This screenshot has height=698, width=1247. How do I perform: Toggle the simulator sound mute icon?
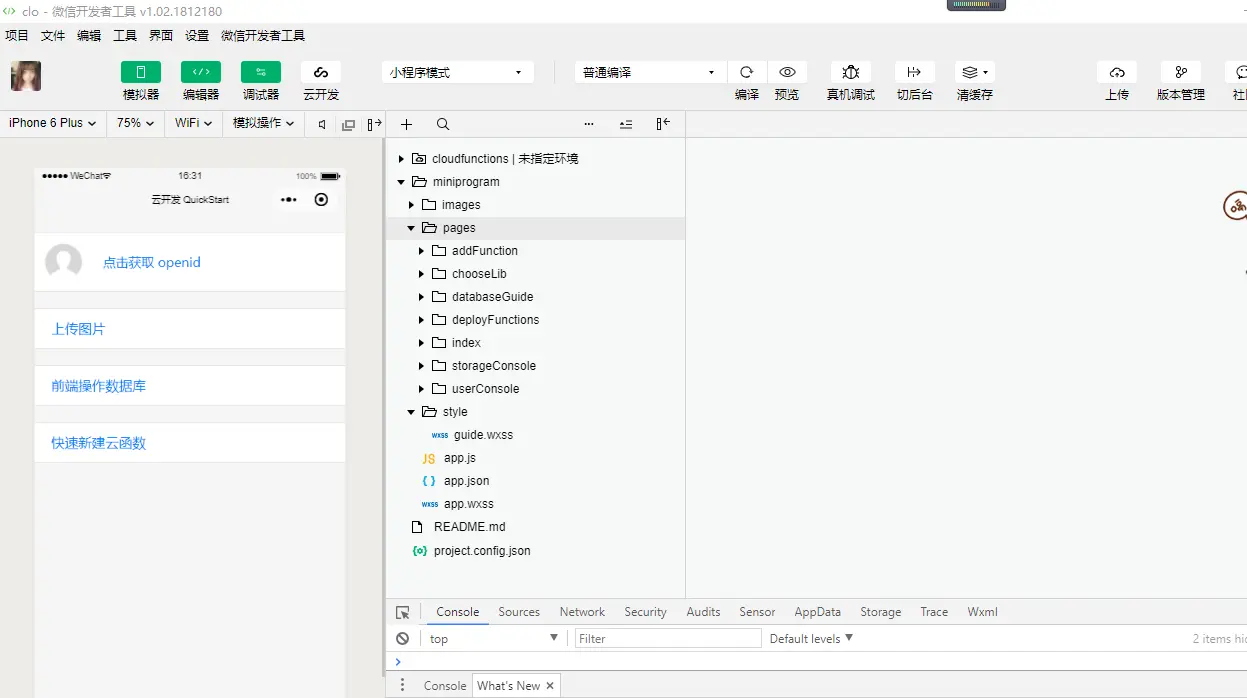tap(322, 124)
